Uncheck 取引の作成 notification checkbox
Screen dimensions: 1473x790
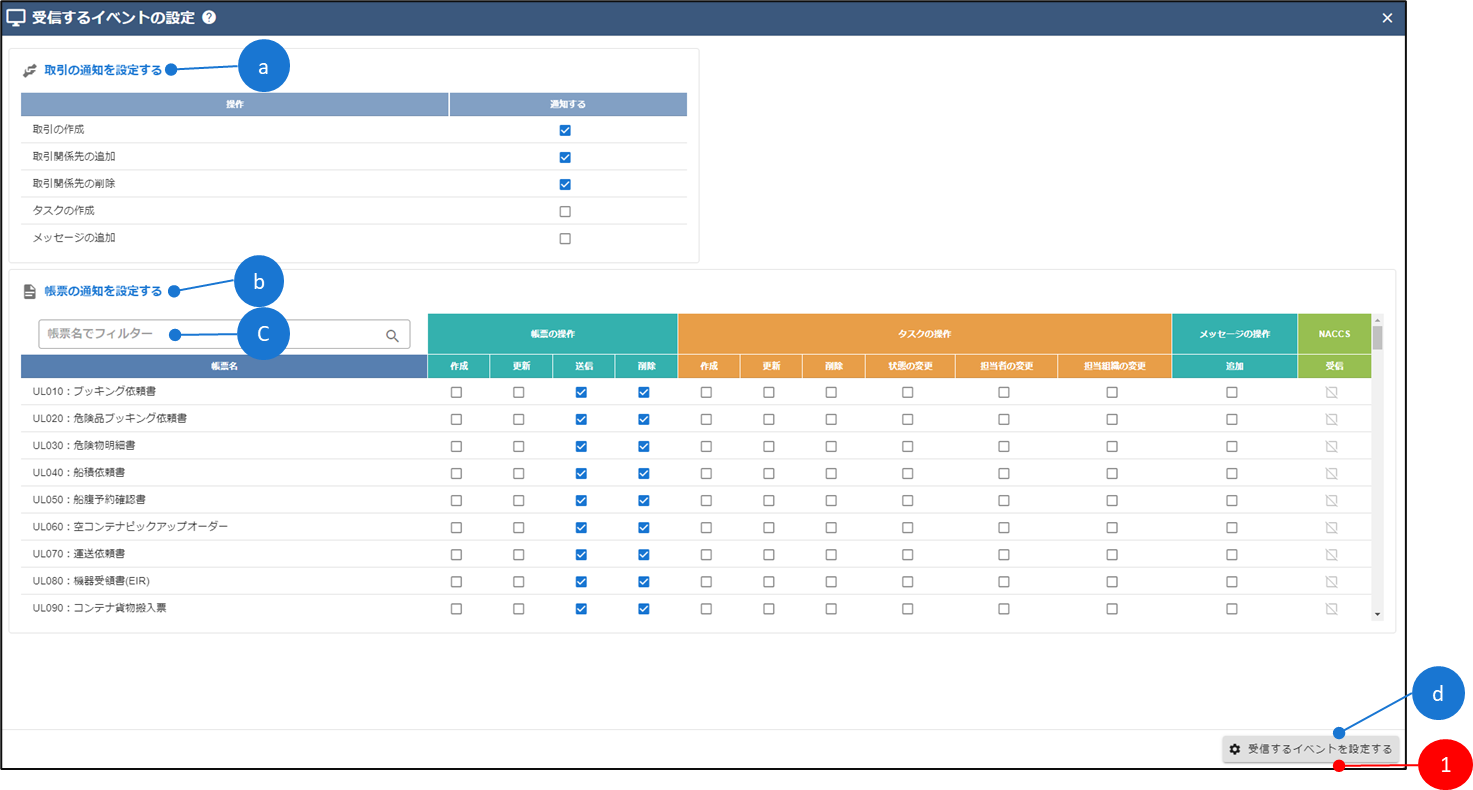[565, 130]
